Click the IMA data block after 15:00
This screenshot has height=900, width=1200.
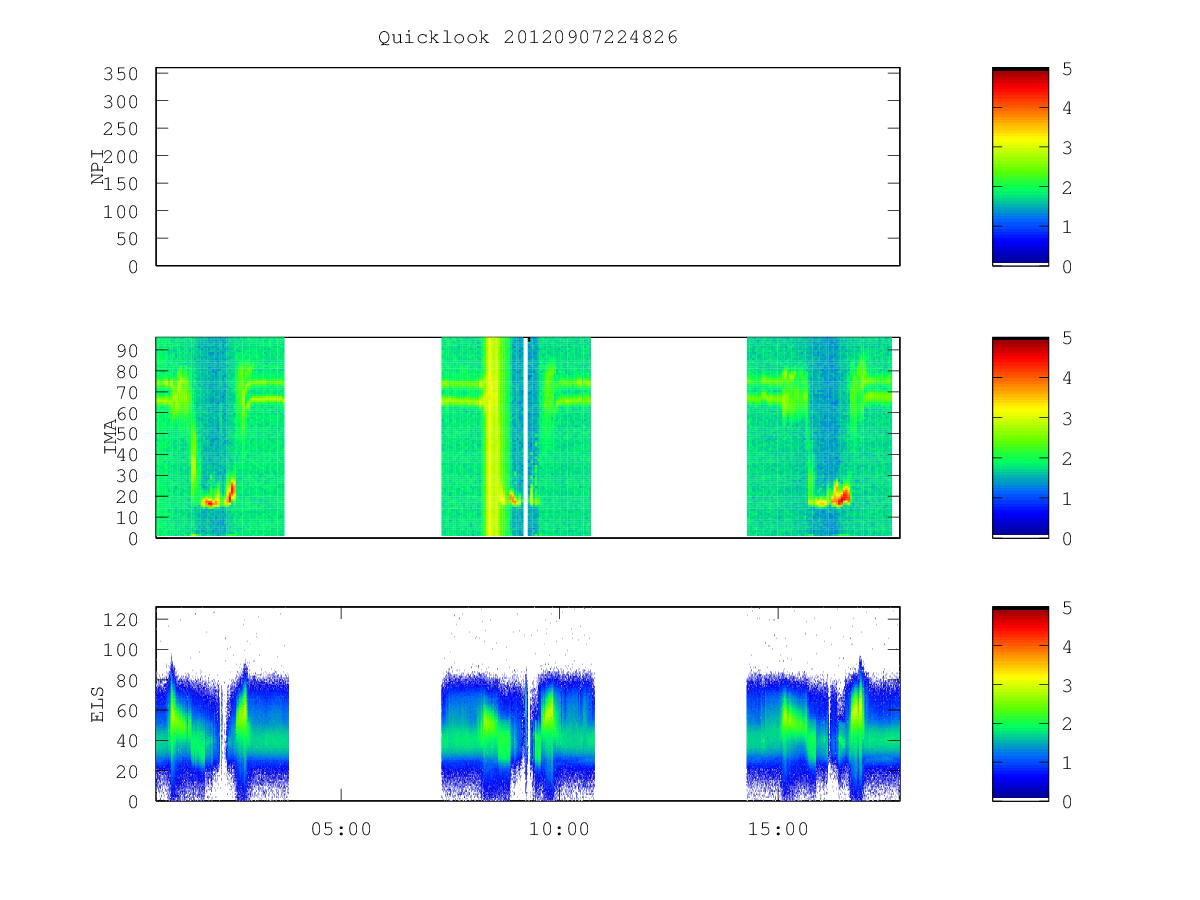[x=819, y=437]
